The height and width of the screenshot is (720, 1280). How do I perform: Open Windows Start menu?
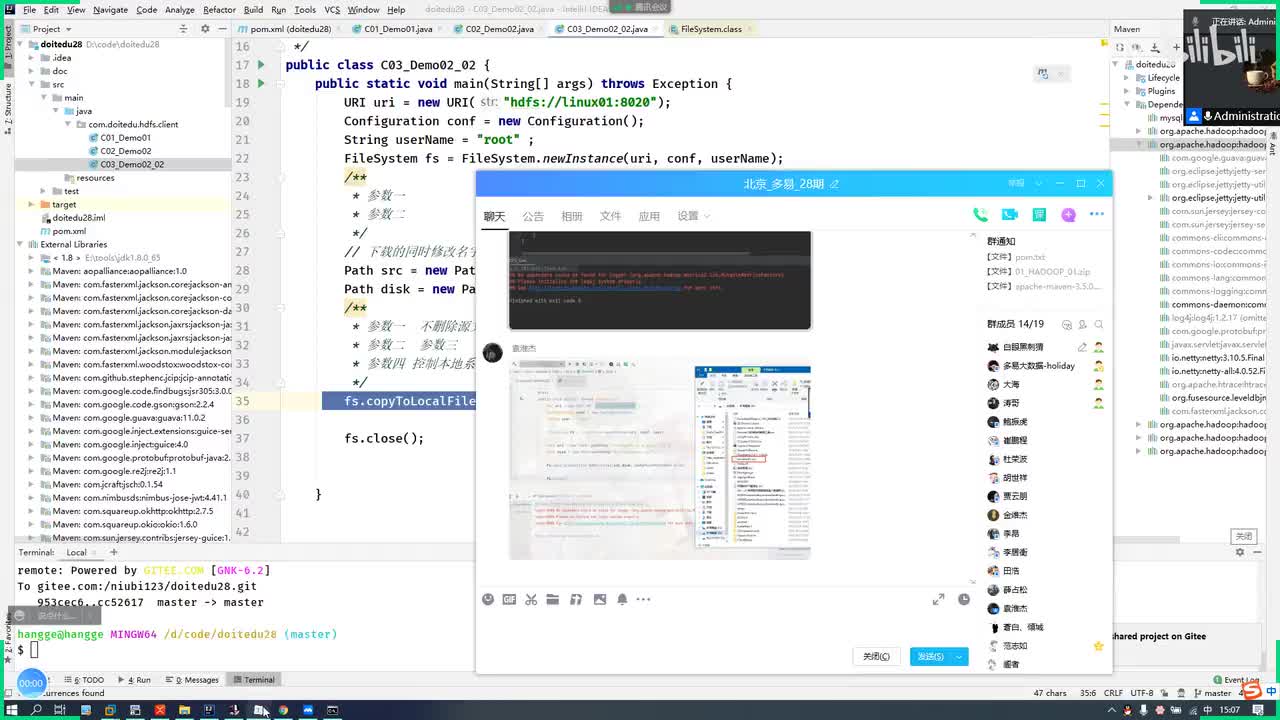tap(12, 710)
